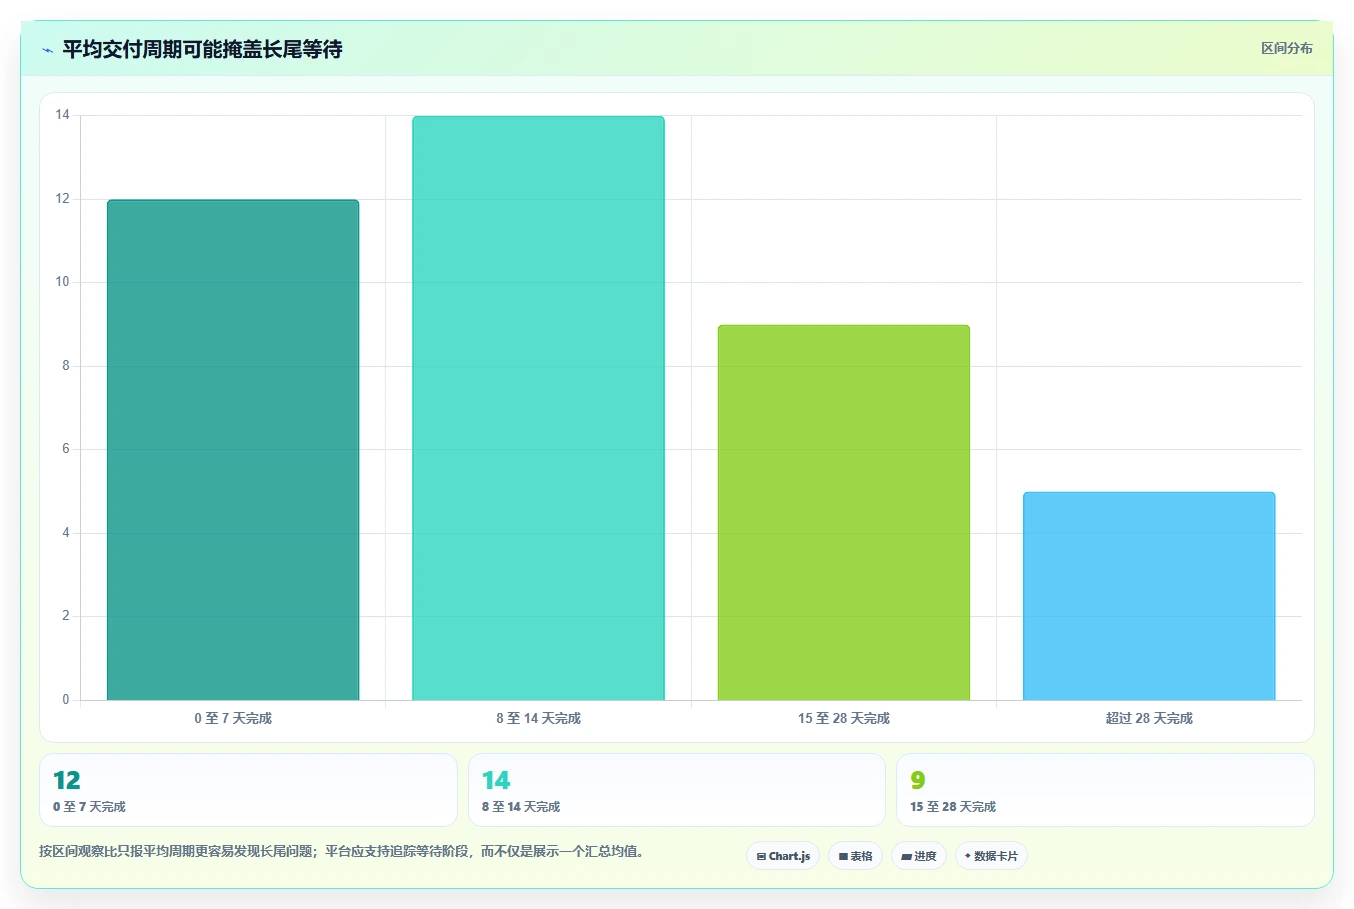The image size is (1354, 909).
Task: Click the x-axis label 0 至 7 天完成
Action: click(233, 718)
